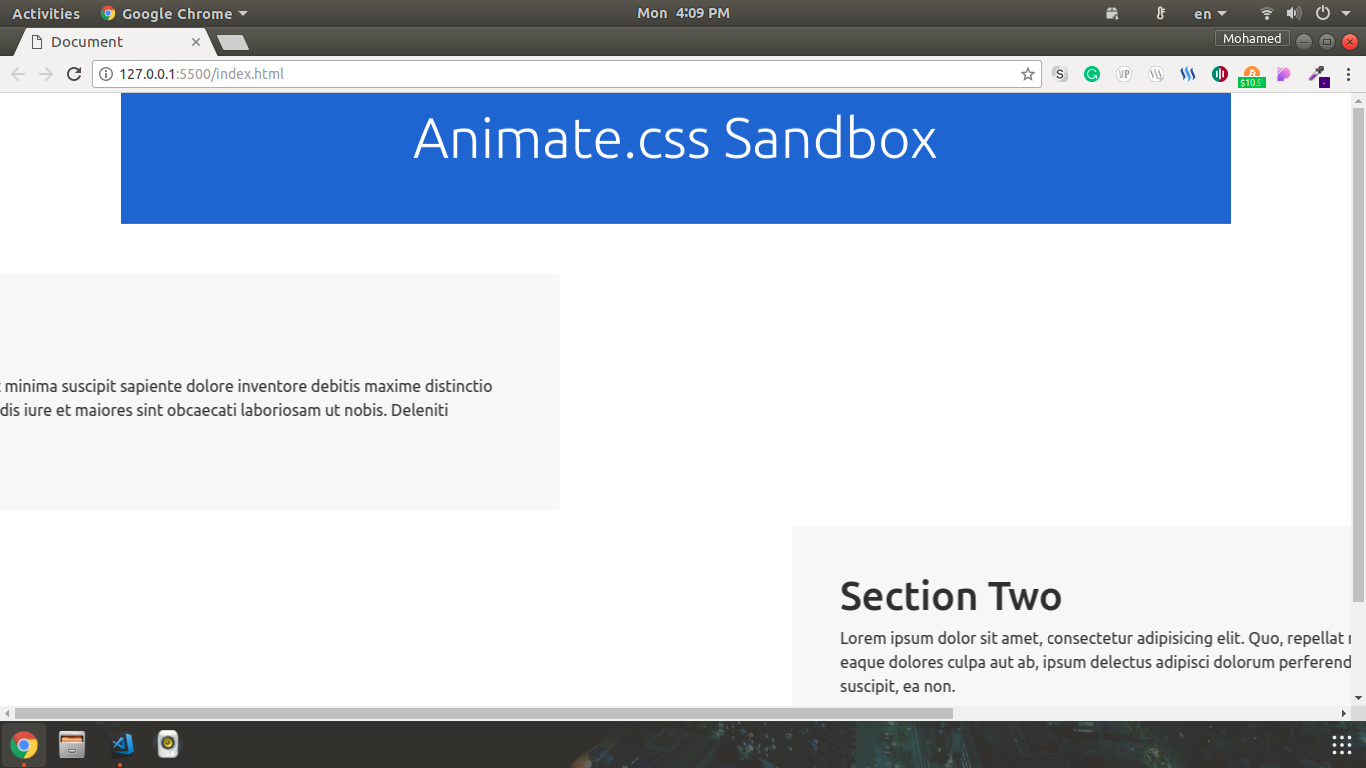Close the Document tab
This screenshot has width=1366, height=768.
point(196,42)
